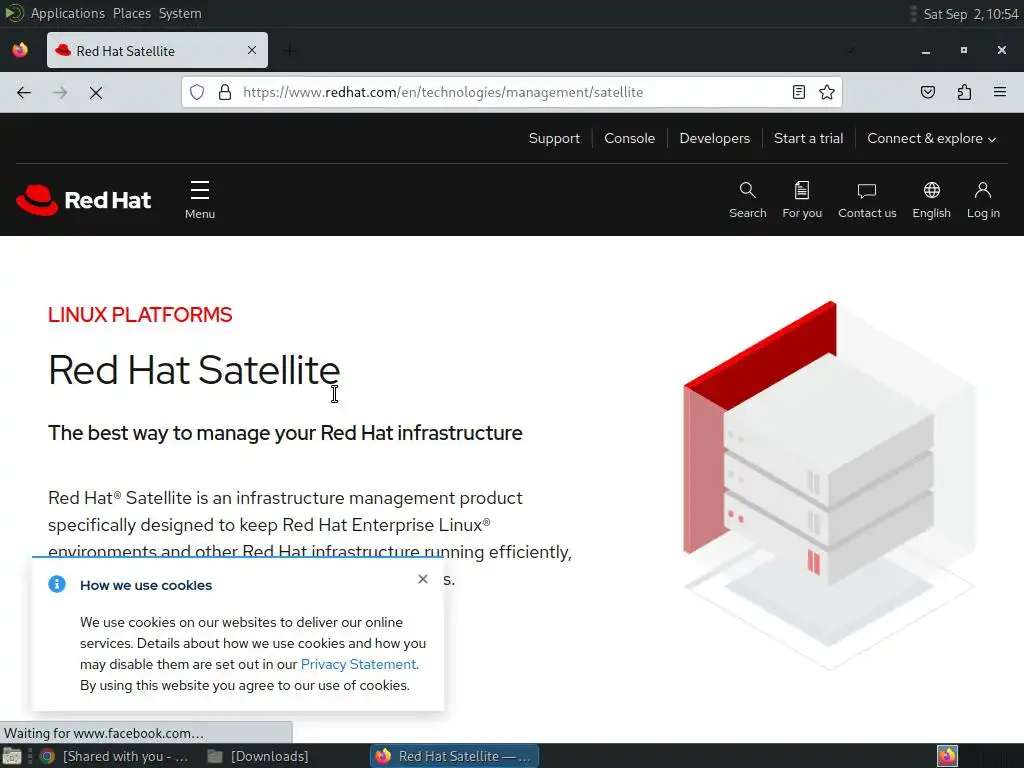Open the Red Hat site Menu icon
Viewport: 1024px width, 768px height.
(x=200, y=200)
